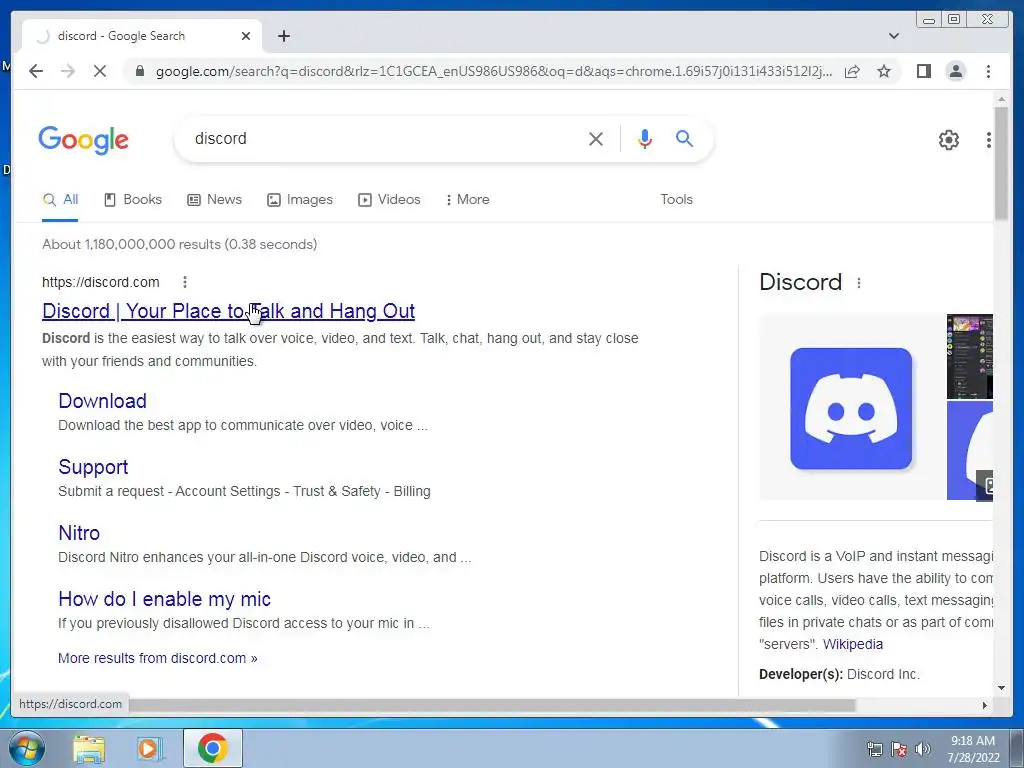Open Action Center flag icon

[899, 749]
